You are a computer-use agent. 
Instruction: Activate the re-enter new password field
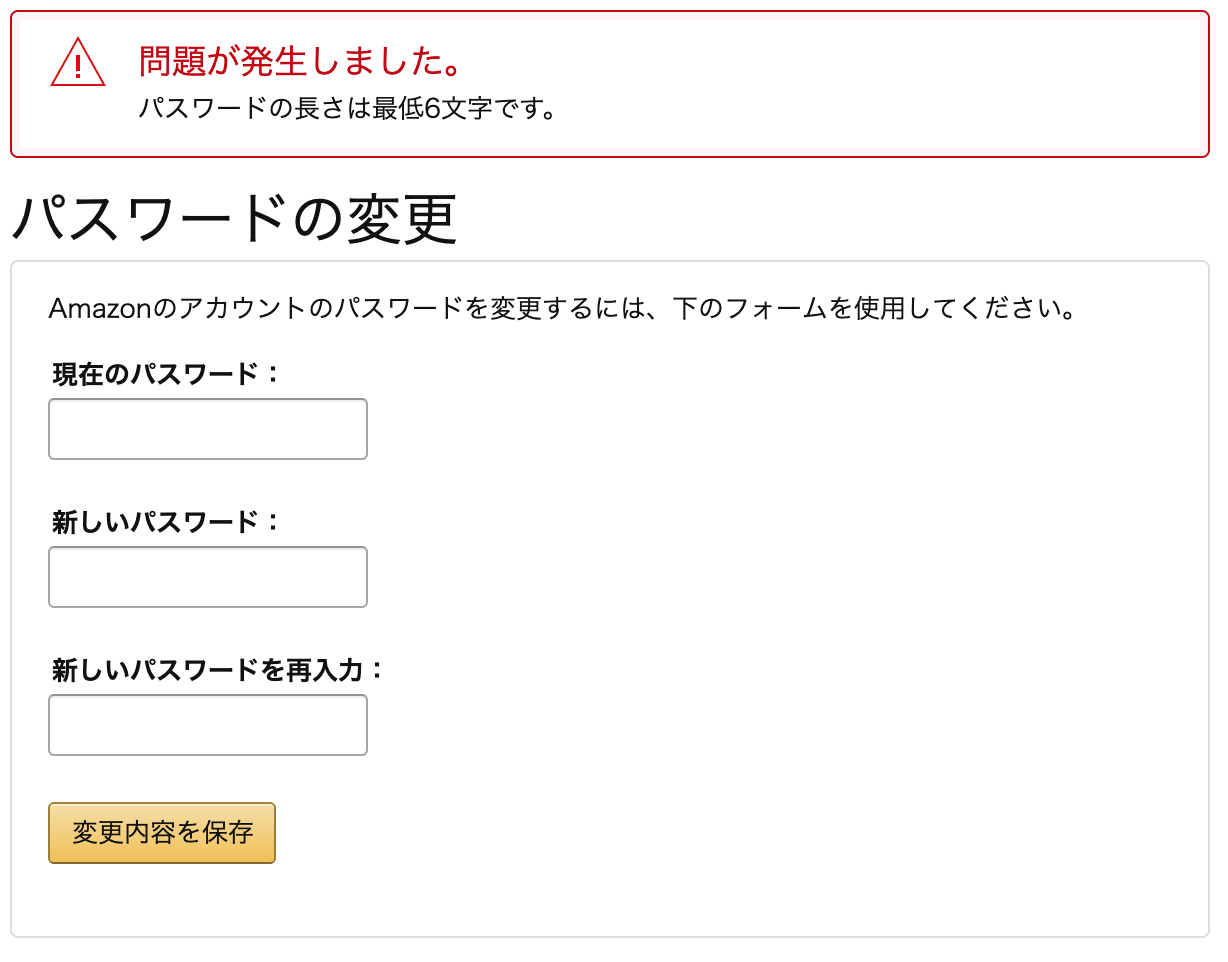point(208,725)
